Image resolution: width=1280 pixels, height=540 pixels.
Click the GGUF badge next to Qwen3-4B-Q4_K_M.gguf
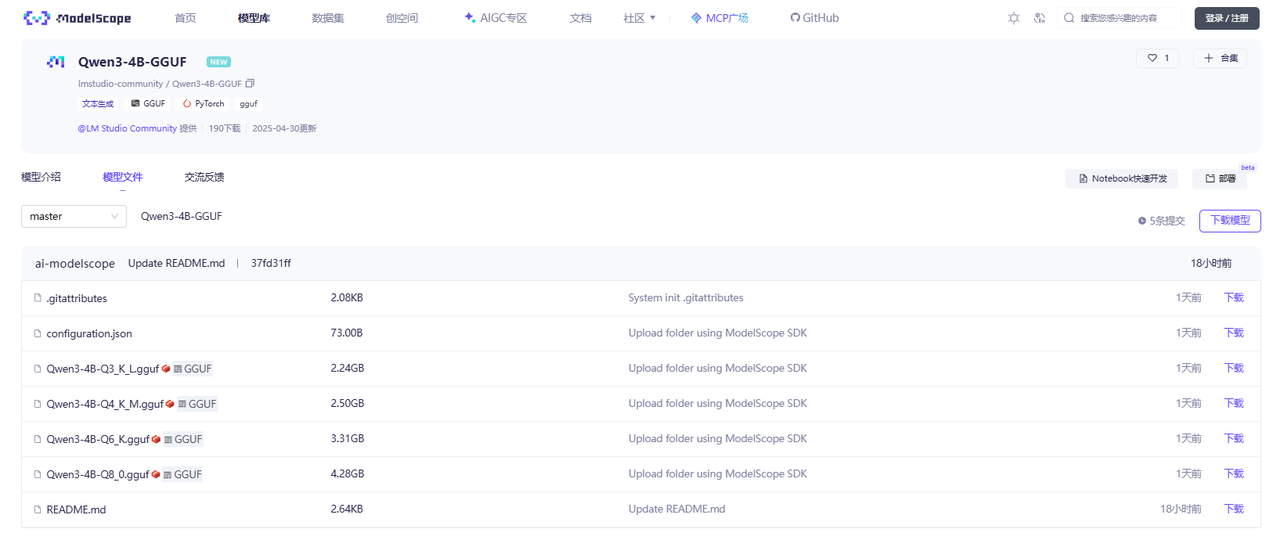pyautogui.click(x=196, y=404)
